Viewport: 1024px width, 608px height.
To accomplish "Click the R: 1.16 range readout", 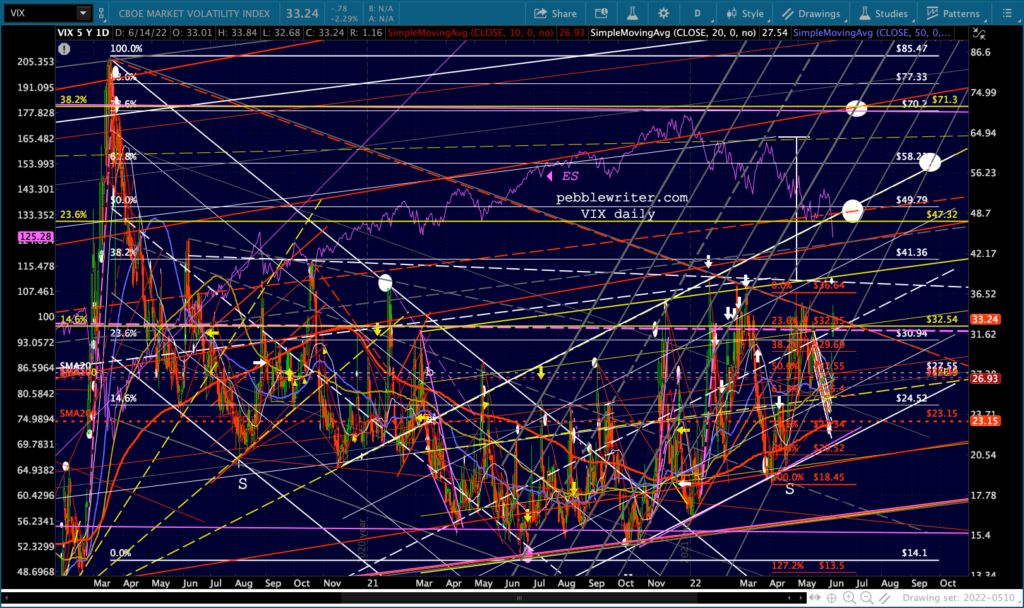I will click(x=365, y=32).
